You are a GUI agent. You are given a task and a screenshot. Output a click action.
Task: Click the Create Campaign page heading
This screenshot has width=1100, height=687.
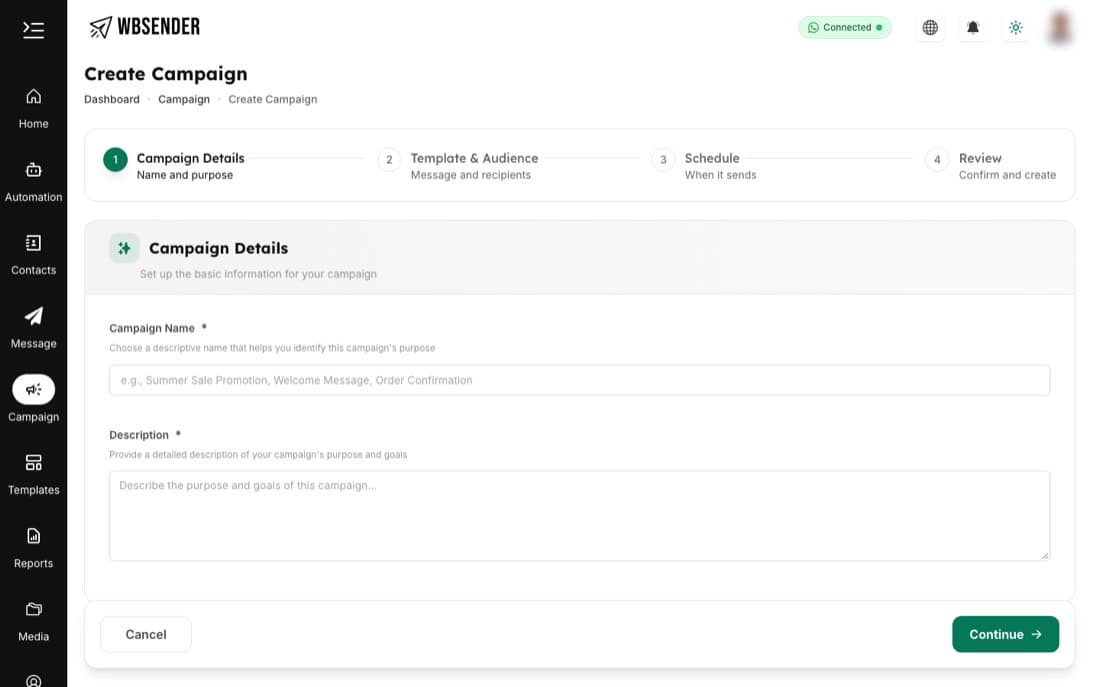pos(166,74)
